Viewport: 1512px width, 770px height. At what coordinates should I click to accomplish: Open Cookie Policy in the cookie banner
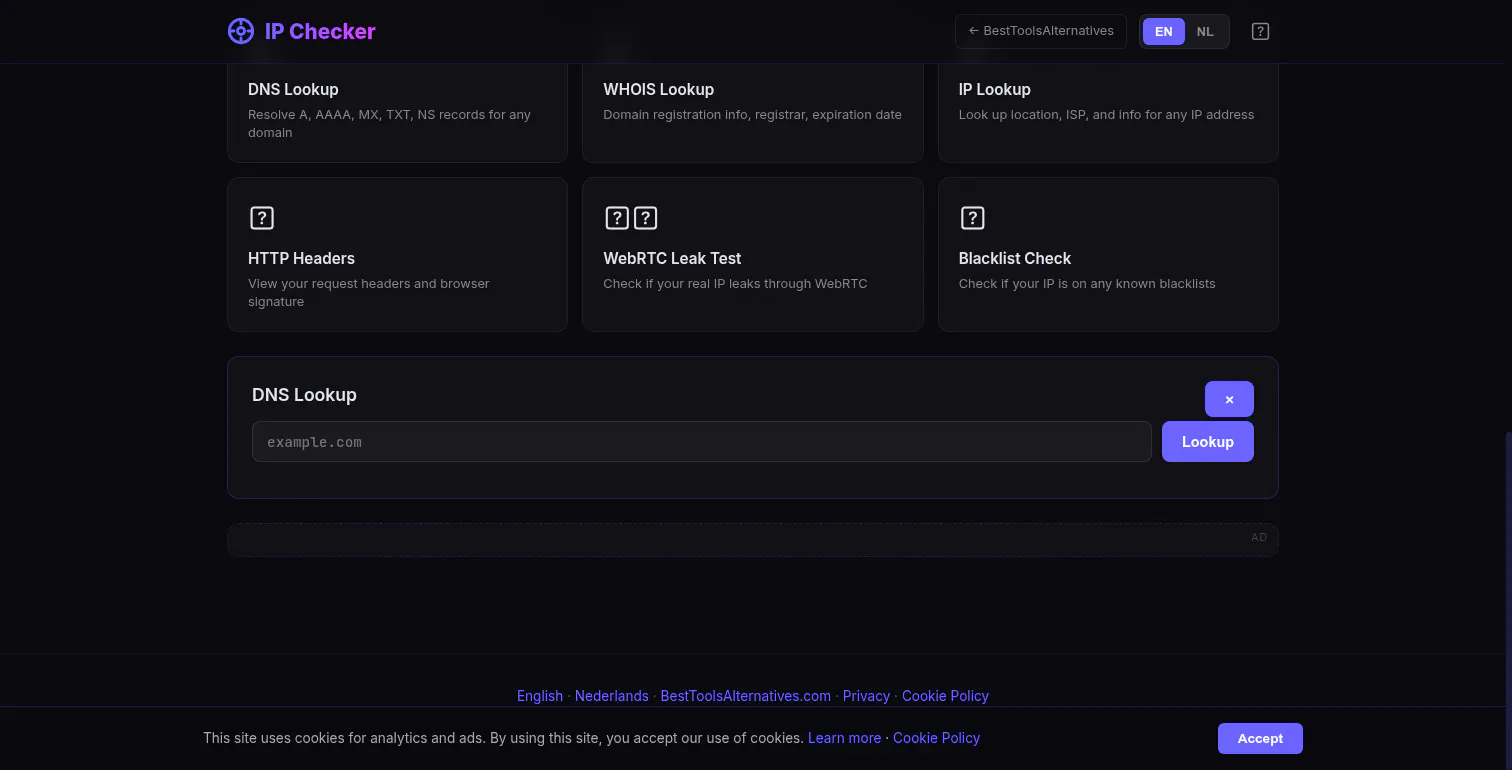click(936, 738)
